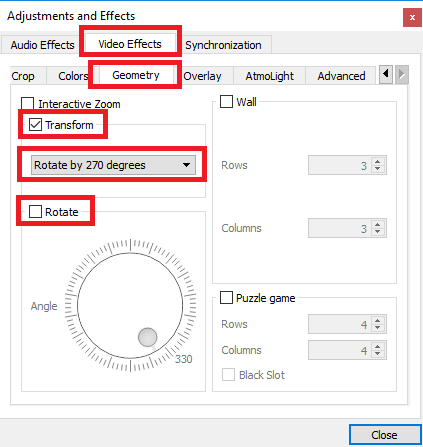Uncheck the Transform checkbox
423x447 pixels.
click(35, 125)
